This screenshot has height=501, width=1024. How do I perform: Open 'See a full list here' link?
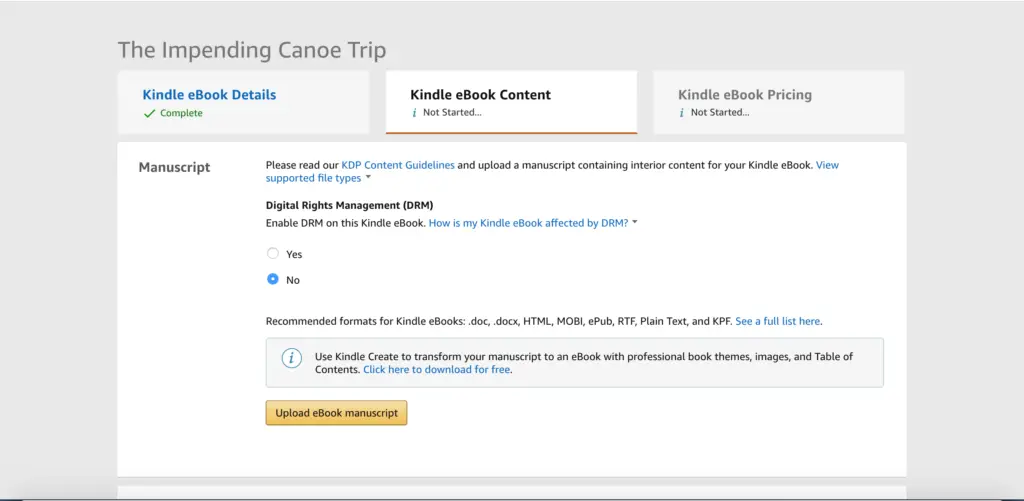pos(778,321)
